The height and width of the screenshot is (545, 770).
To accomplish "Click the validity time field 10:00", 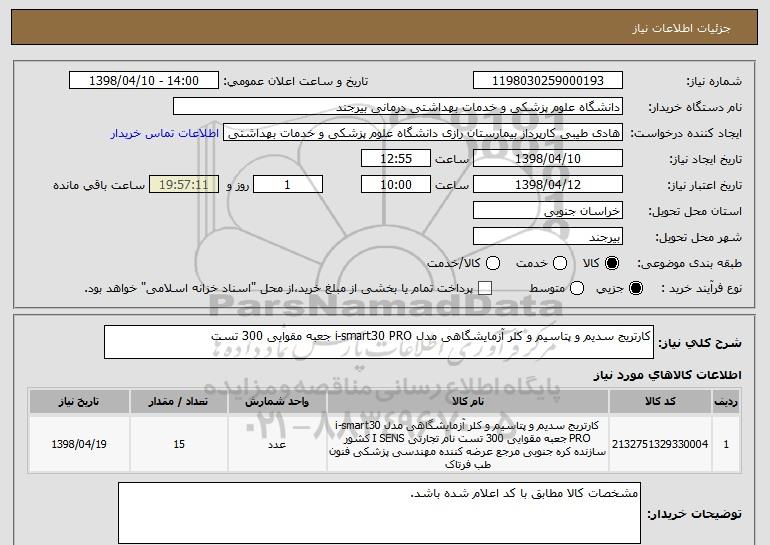I will (x=396, y=185).
